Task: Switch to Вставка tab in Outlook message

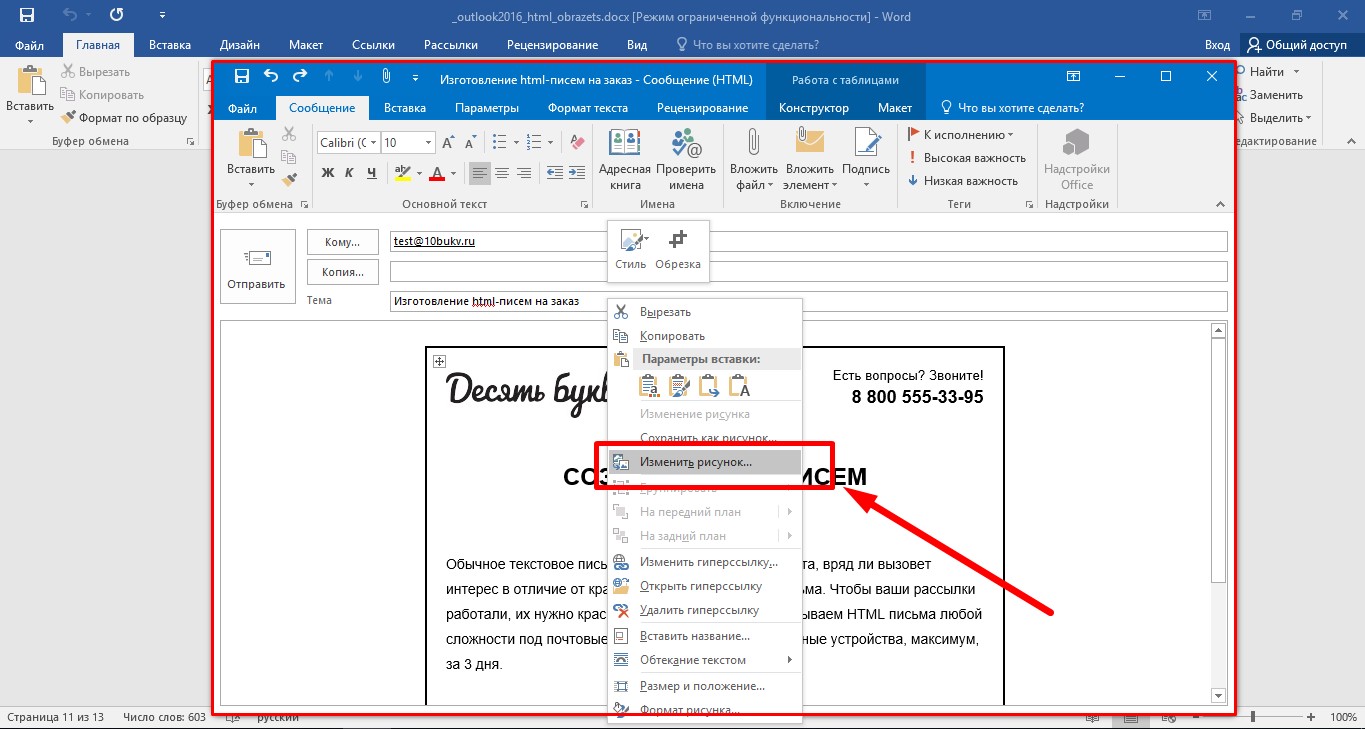Action: [x=405, y=108]
